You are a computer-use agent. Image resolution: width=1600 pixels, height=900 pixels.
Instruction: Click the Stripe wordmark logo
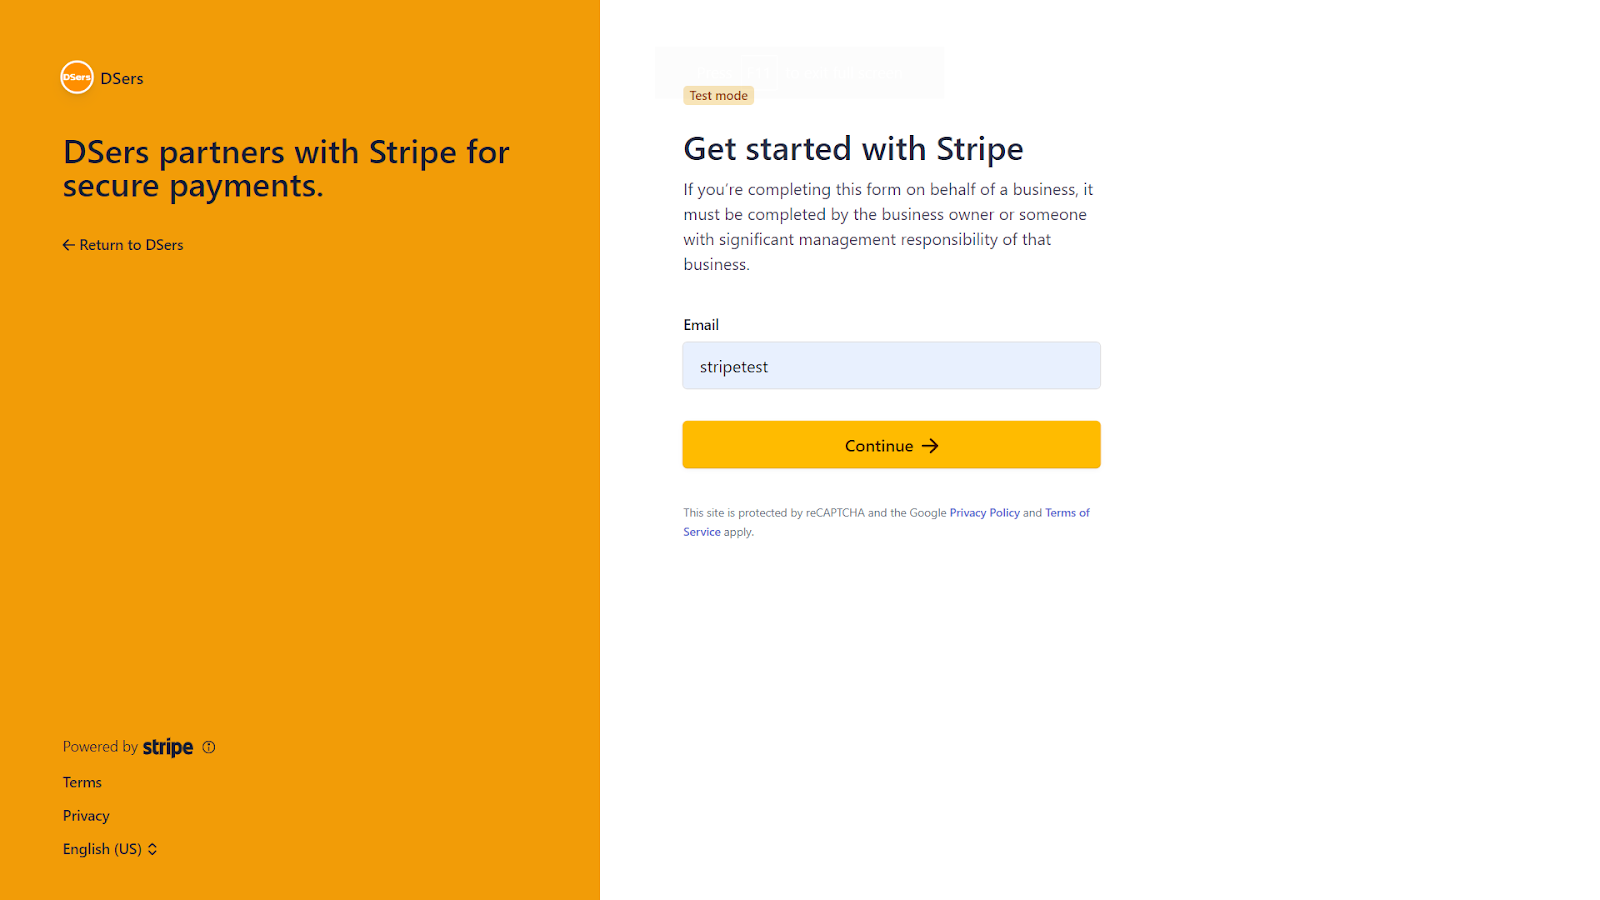coord(168,747)
